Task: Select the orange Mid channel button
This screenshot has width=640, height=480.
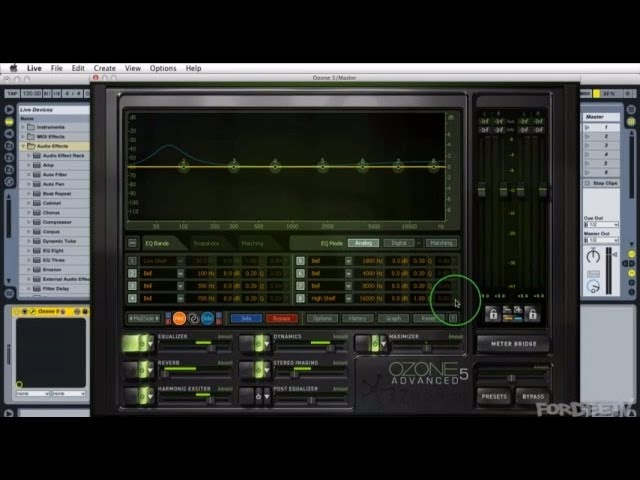Action: click(179, 318)
